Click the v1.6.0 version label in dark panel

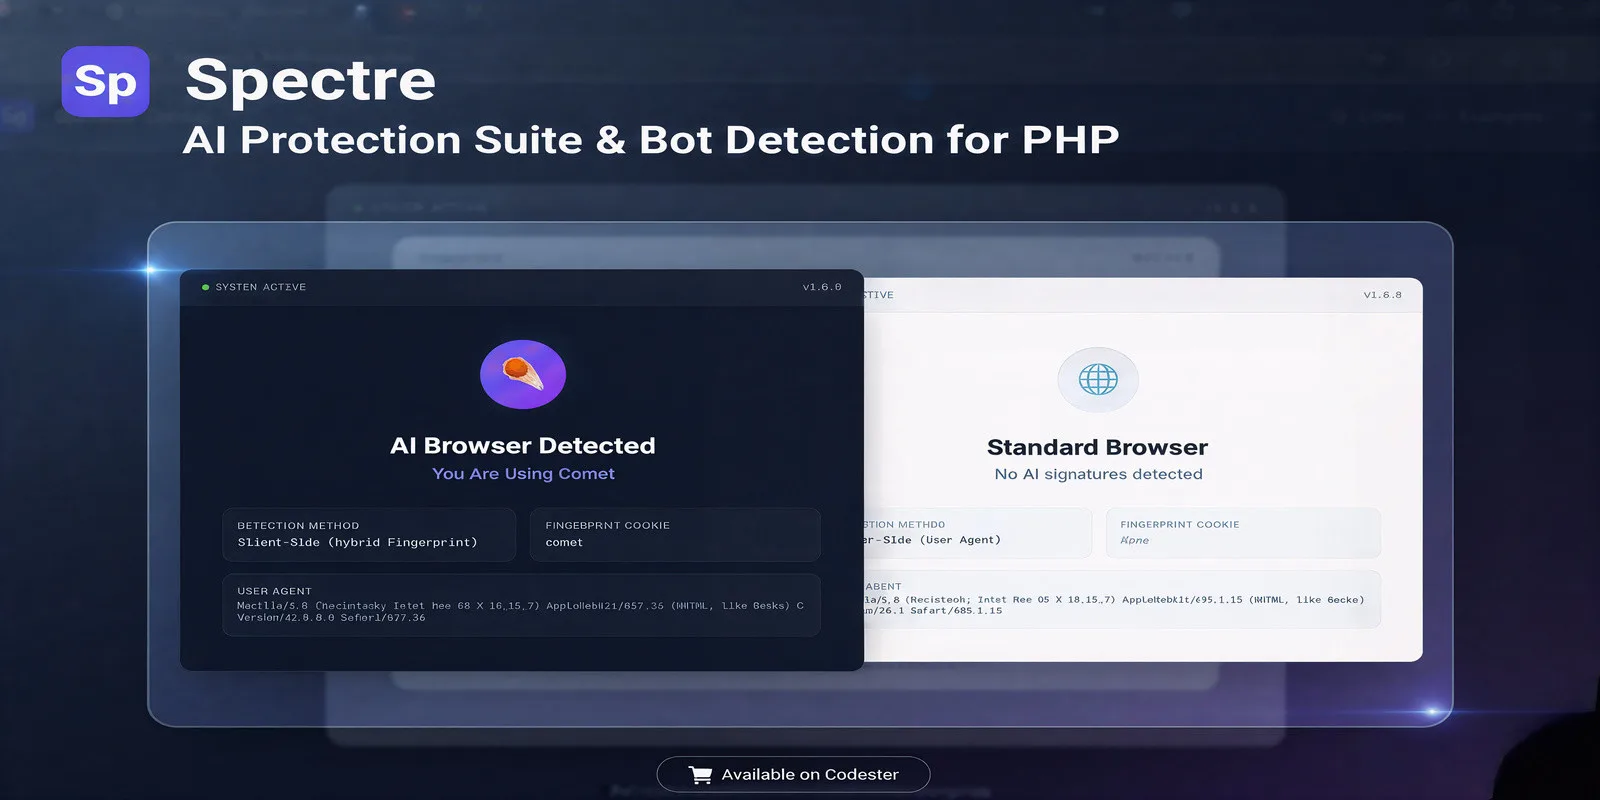click(822, 287)
